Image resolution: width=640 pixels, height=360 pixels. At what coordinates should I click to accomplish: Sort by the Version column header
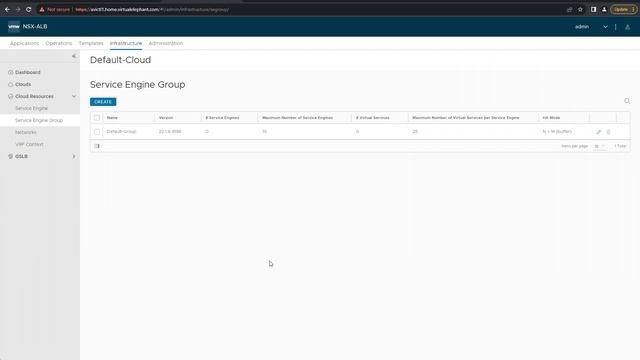coord(166,118)
